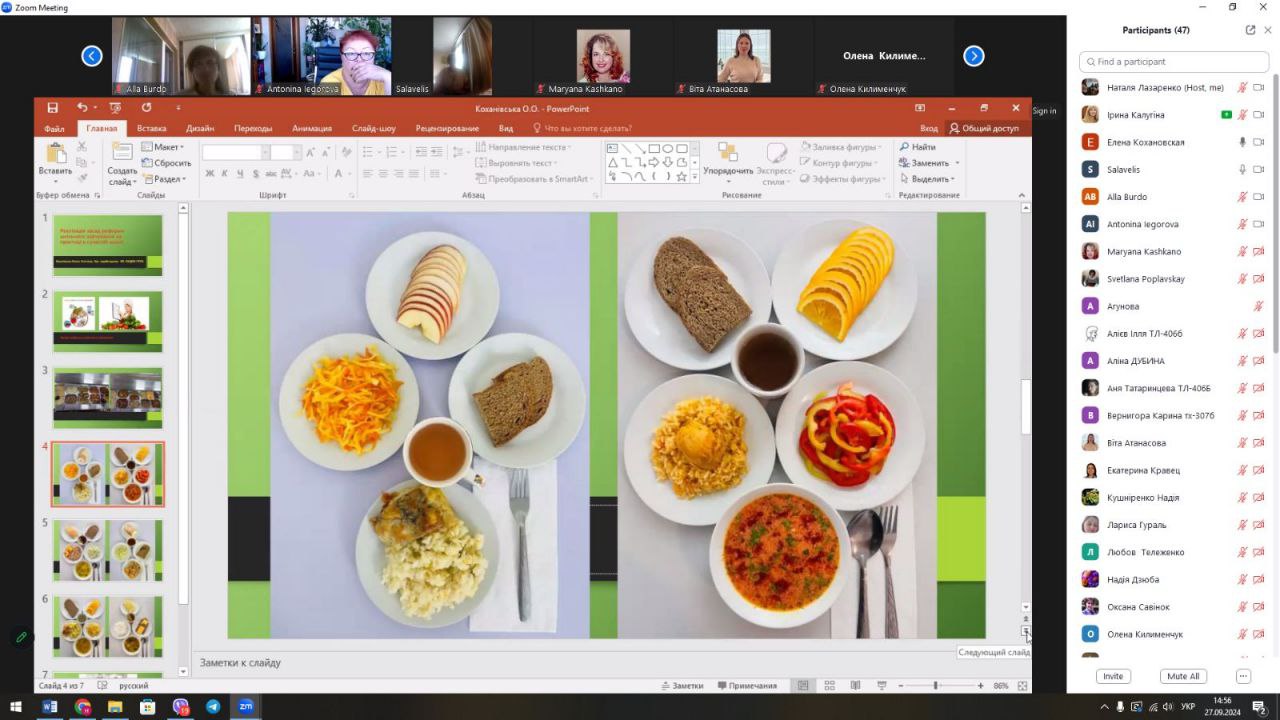Pop out the Participants panel
The image size is (1280, 720).
coord(1250,30)
